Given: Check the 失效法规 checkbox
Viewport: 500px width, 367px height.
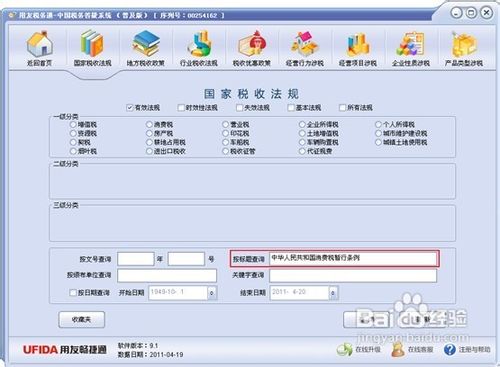Looking at the screenshot, I should coord(239,108).
